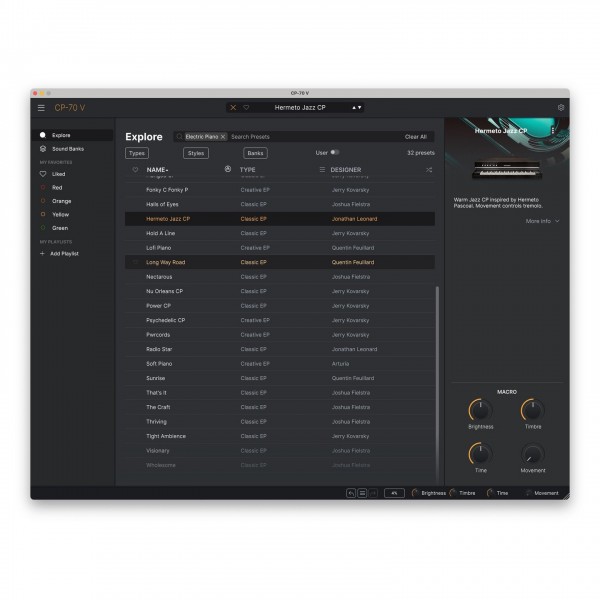Click the heart icon in preset bar
This screenshot has height=600, width=600.
coord(246,108)
